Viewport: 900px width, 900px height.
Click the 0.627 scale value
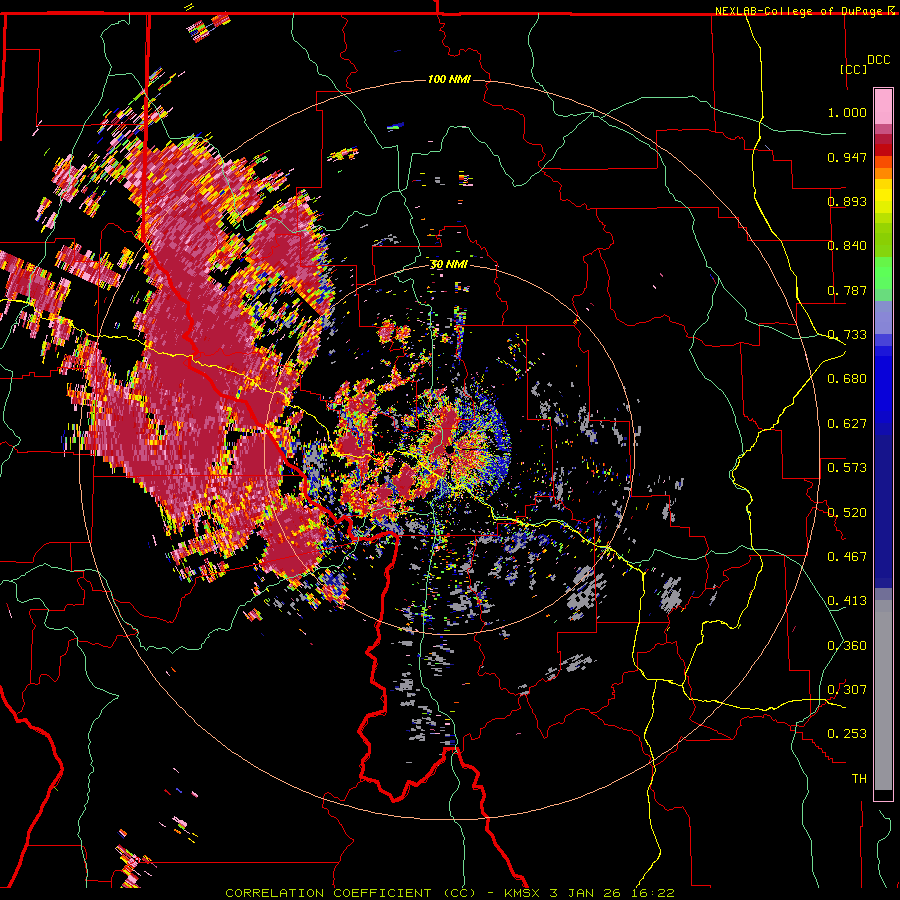coord(847,424)
